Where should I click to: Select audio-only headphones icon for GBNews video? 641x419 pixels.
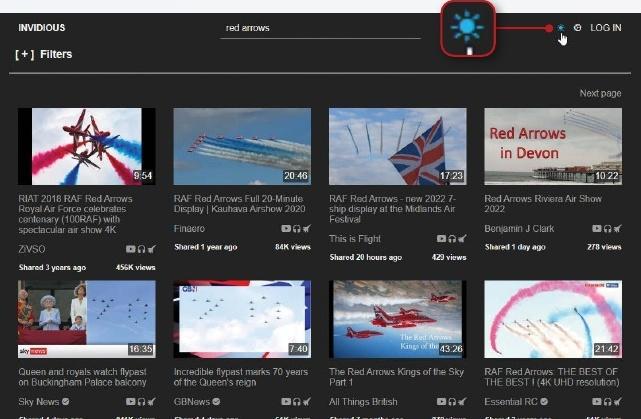tap(297, 402)
